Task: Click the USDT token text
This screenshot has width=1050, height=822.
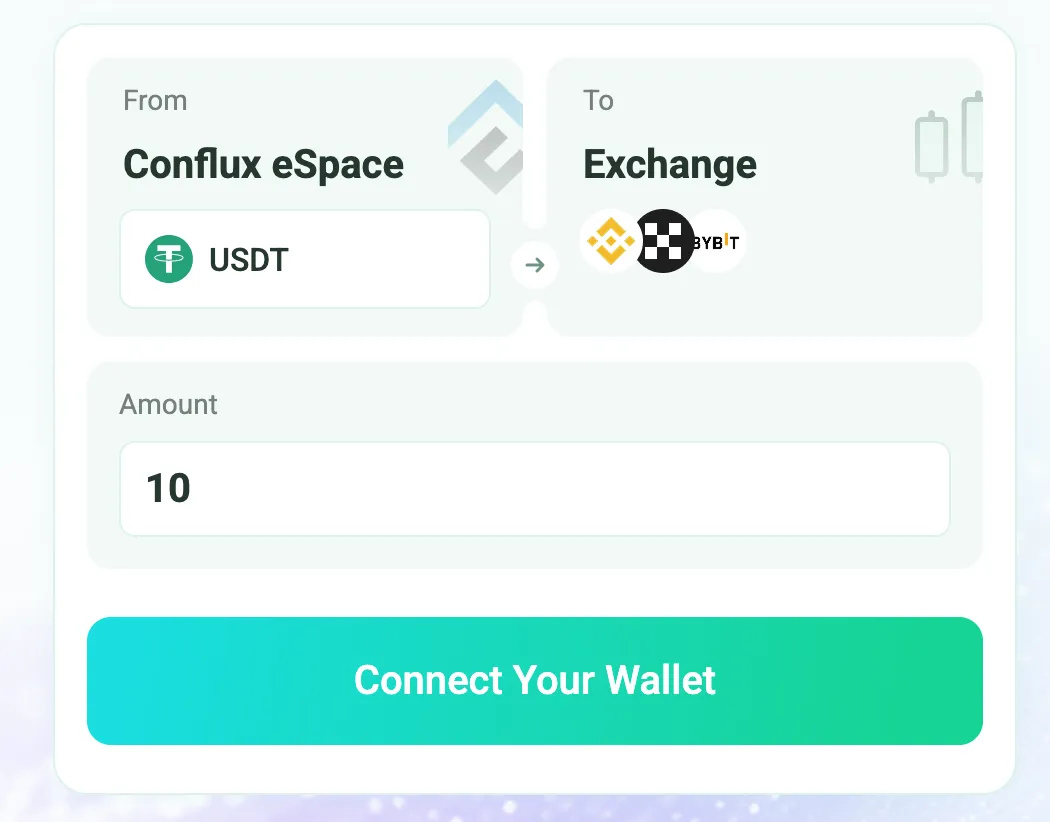Action: [248, 260]
